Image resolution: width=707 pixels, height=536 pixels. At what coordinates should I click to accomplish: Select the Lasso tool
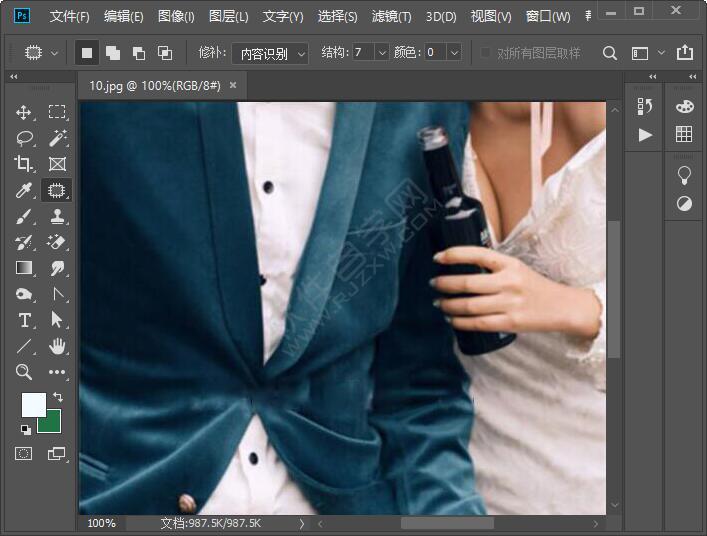[x=24, y=138]
